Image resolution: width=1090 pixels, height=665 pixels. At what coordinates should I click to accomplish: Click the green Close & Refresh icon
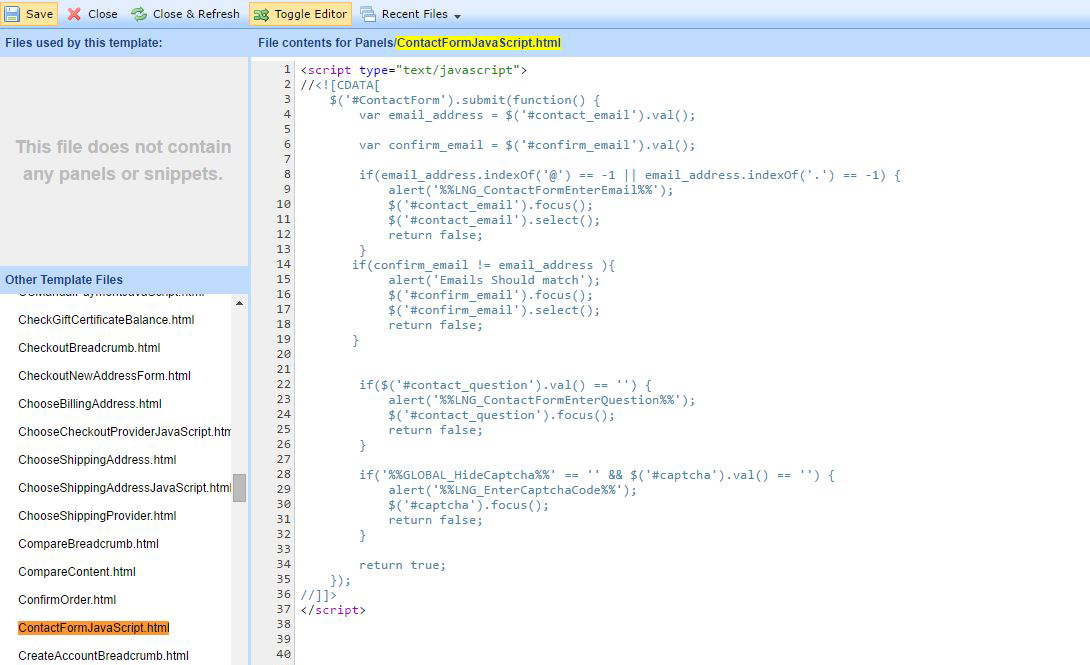pyautogui.click(x=139, y=14)
